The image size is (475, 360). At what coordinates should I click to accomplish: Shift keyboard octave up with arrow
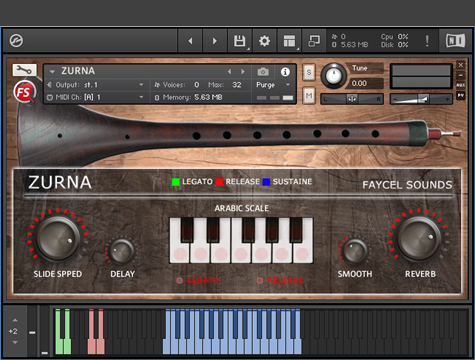[x=15, y=320]
